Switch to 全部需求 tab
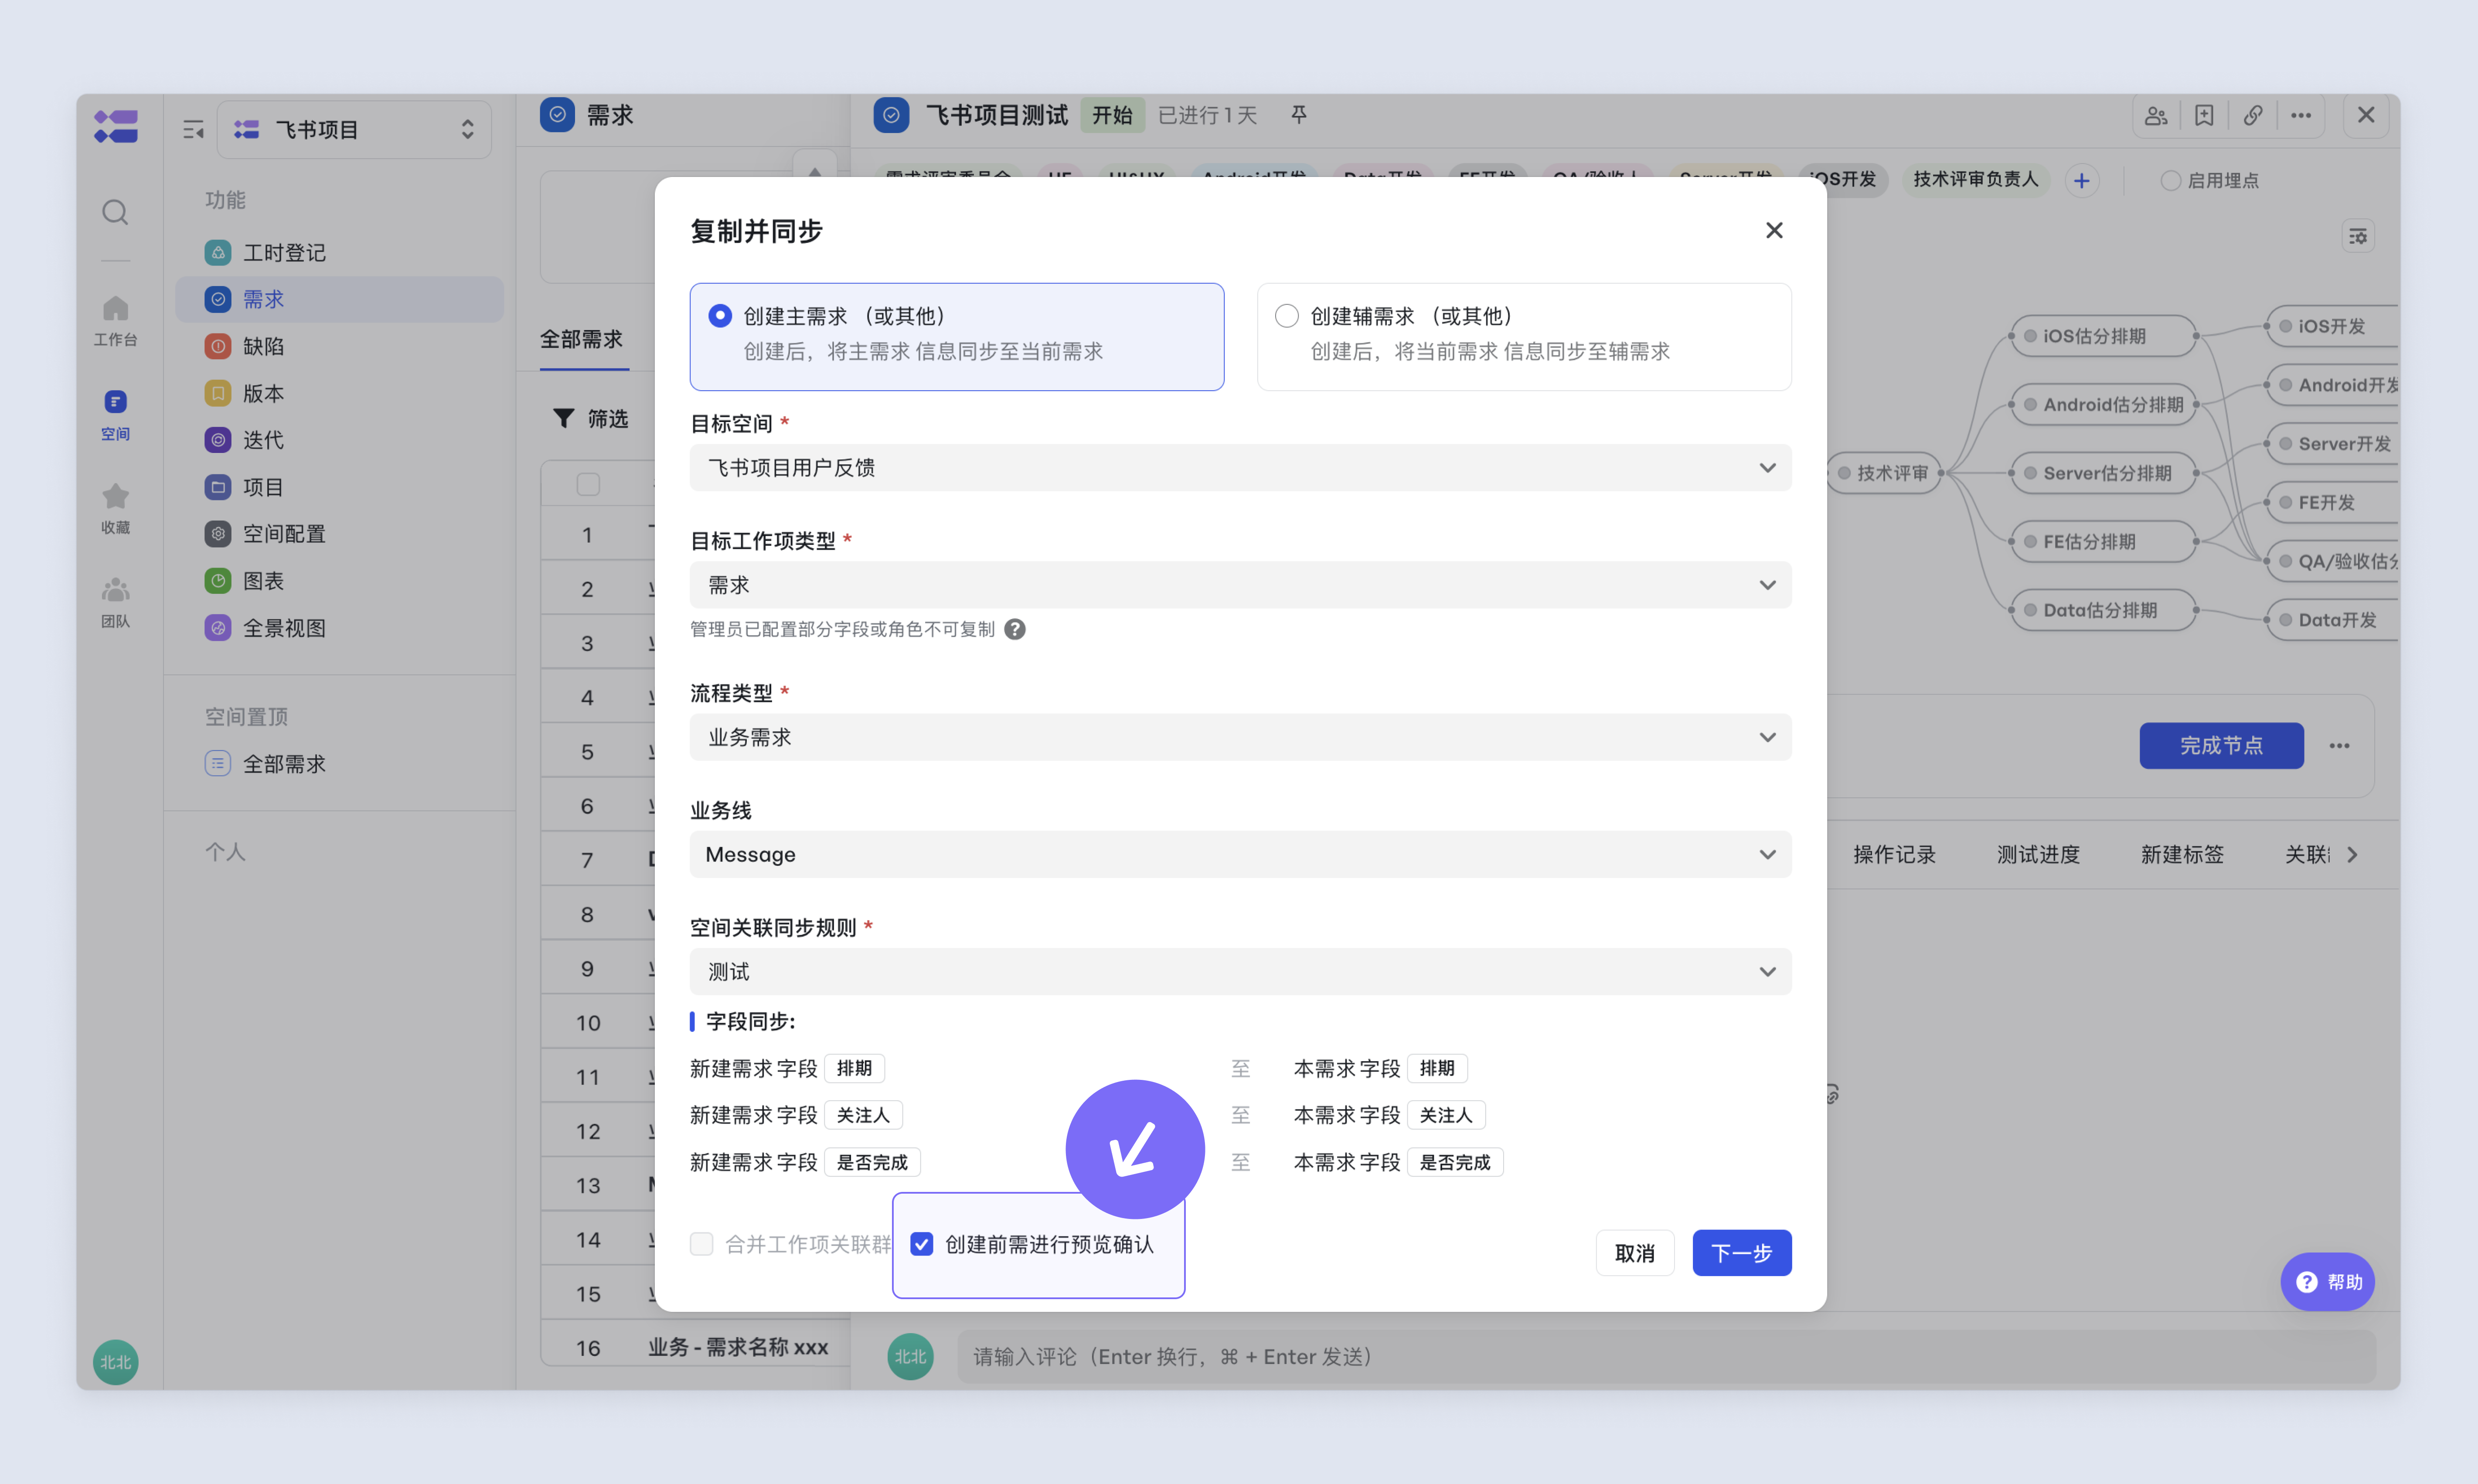The height and width of the screenshot is (1484, 2478). tap(582, 340)
